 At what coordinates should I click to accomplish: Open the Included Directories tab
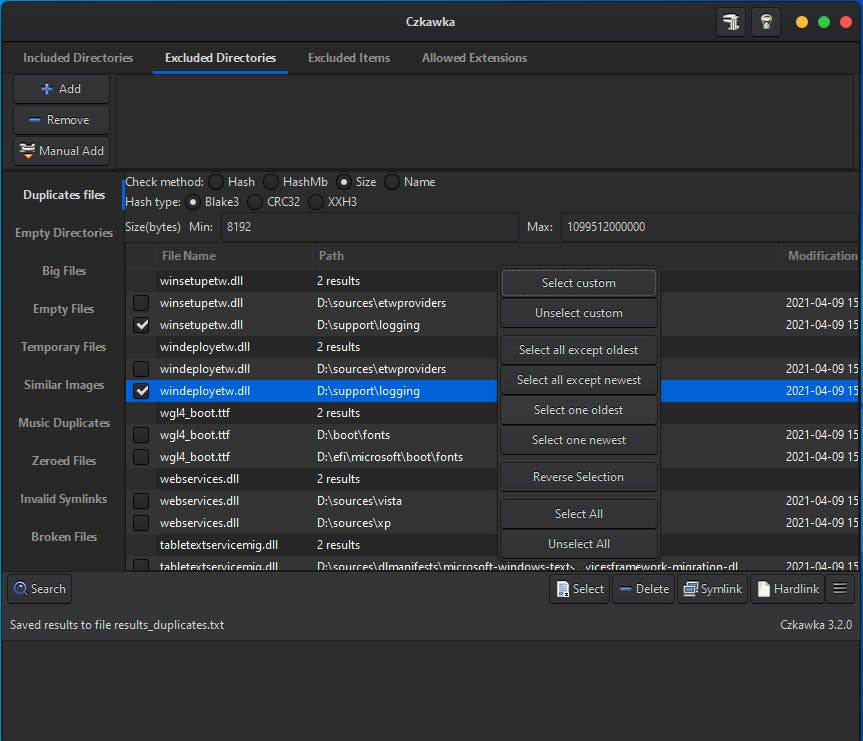pos(78,58)
